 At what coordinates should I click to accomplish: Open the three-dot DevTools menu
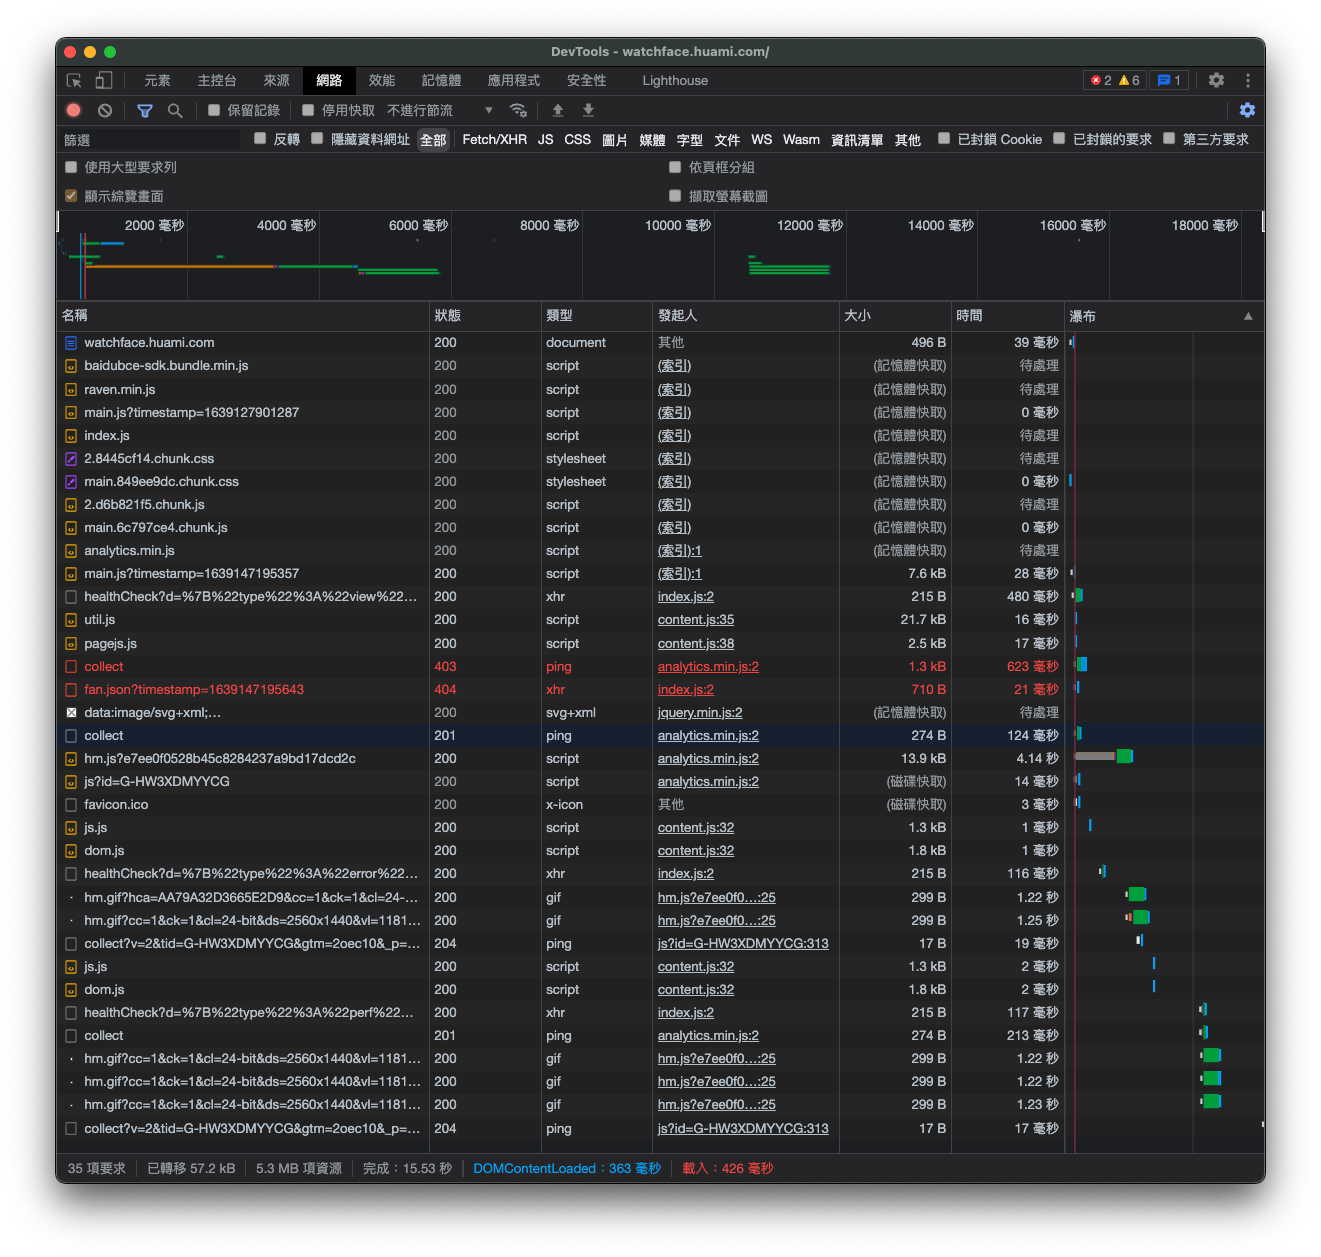[x=1248, y=80]
